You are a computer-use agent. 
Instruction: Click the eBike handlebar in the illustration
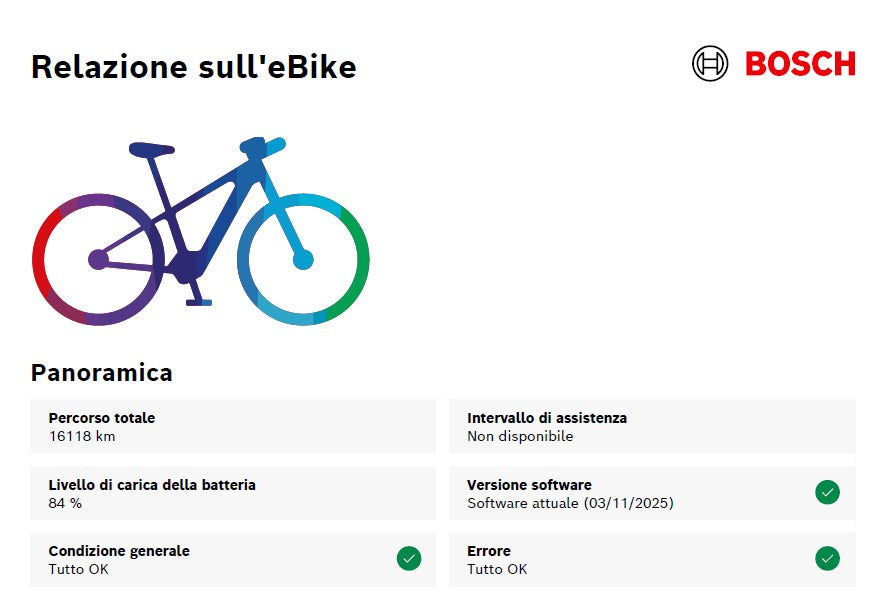pos(265,146)
